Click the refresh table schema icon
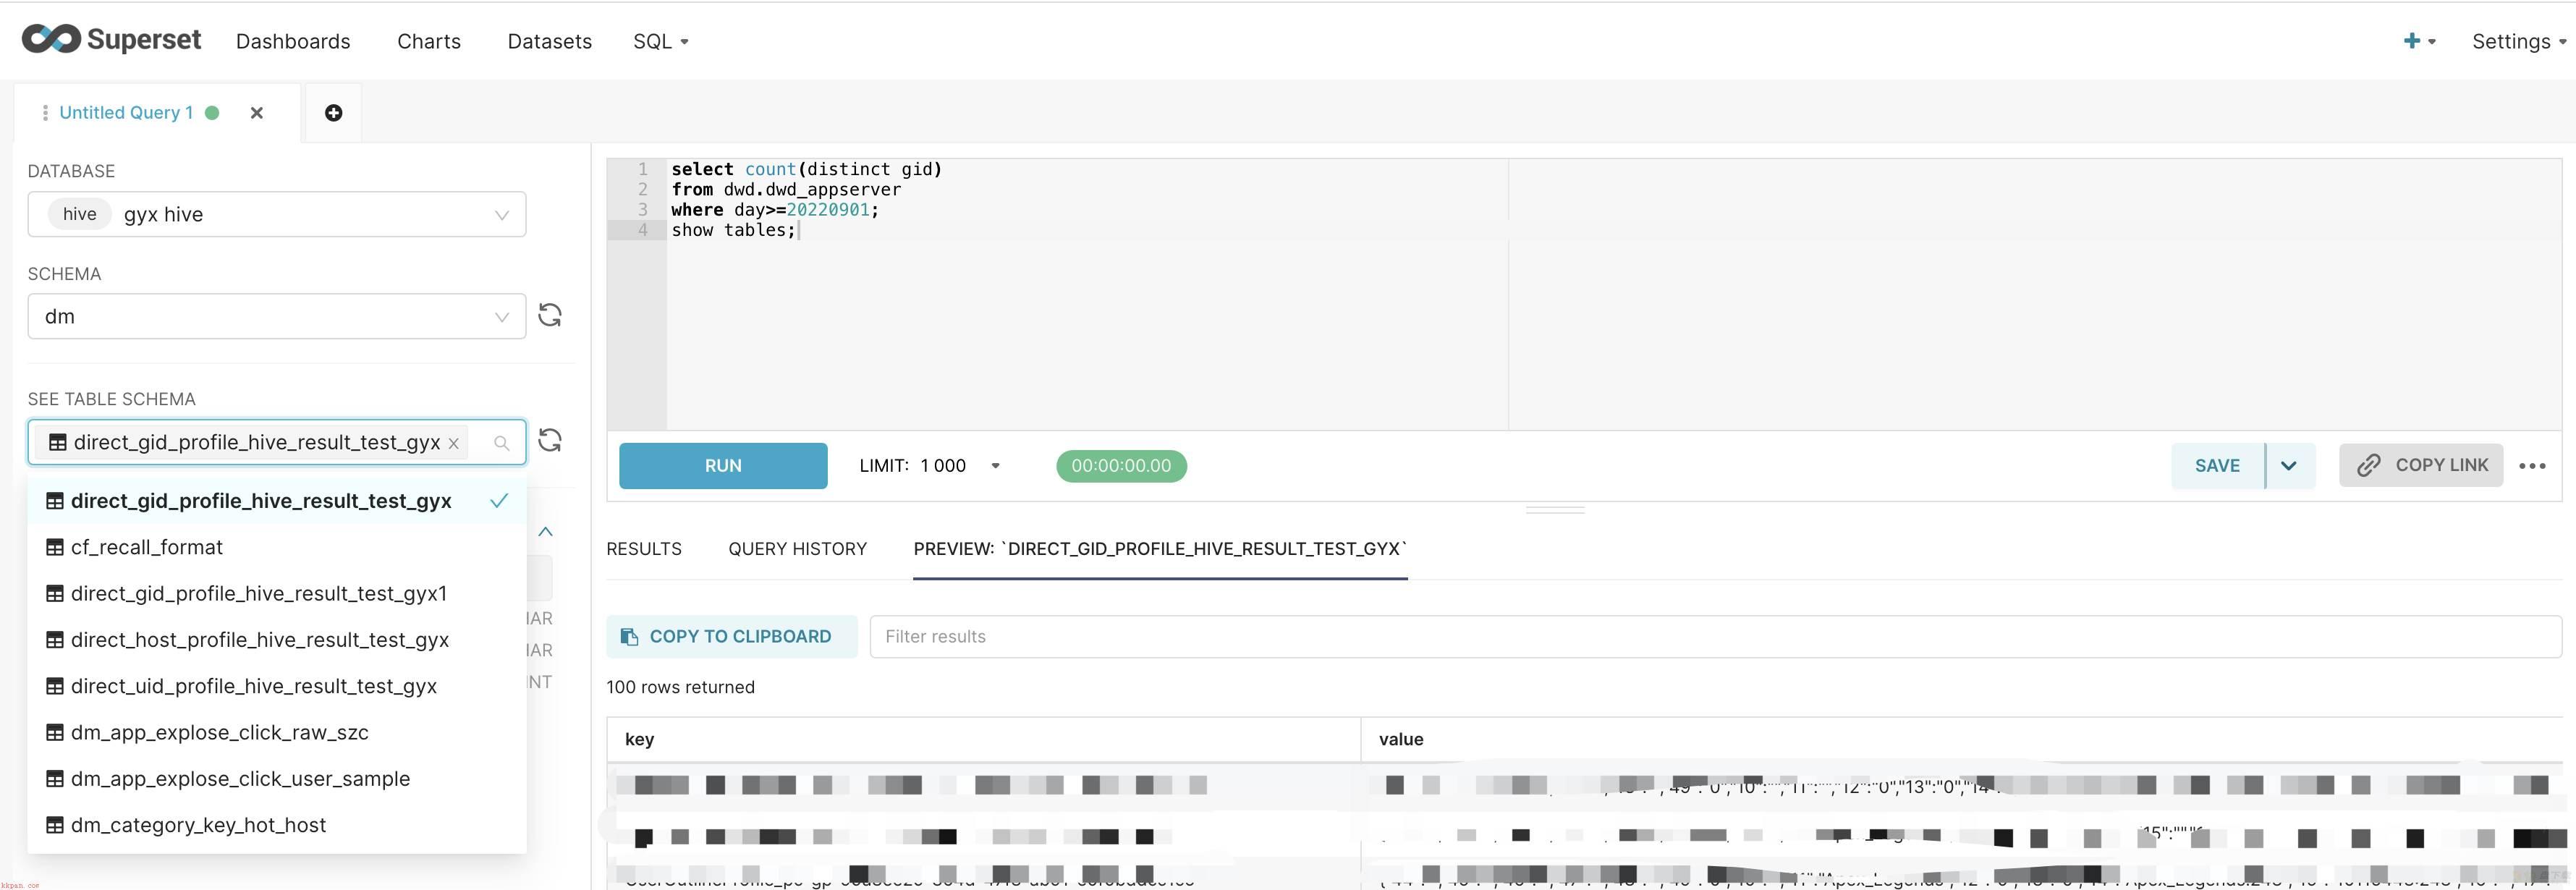This screenshot has width=2576, height=890. point(554,440)
